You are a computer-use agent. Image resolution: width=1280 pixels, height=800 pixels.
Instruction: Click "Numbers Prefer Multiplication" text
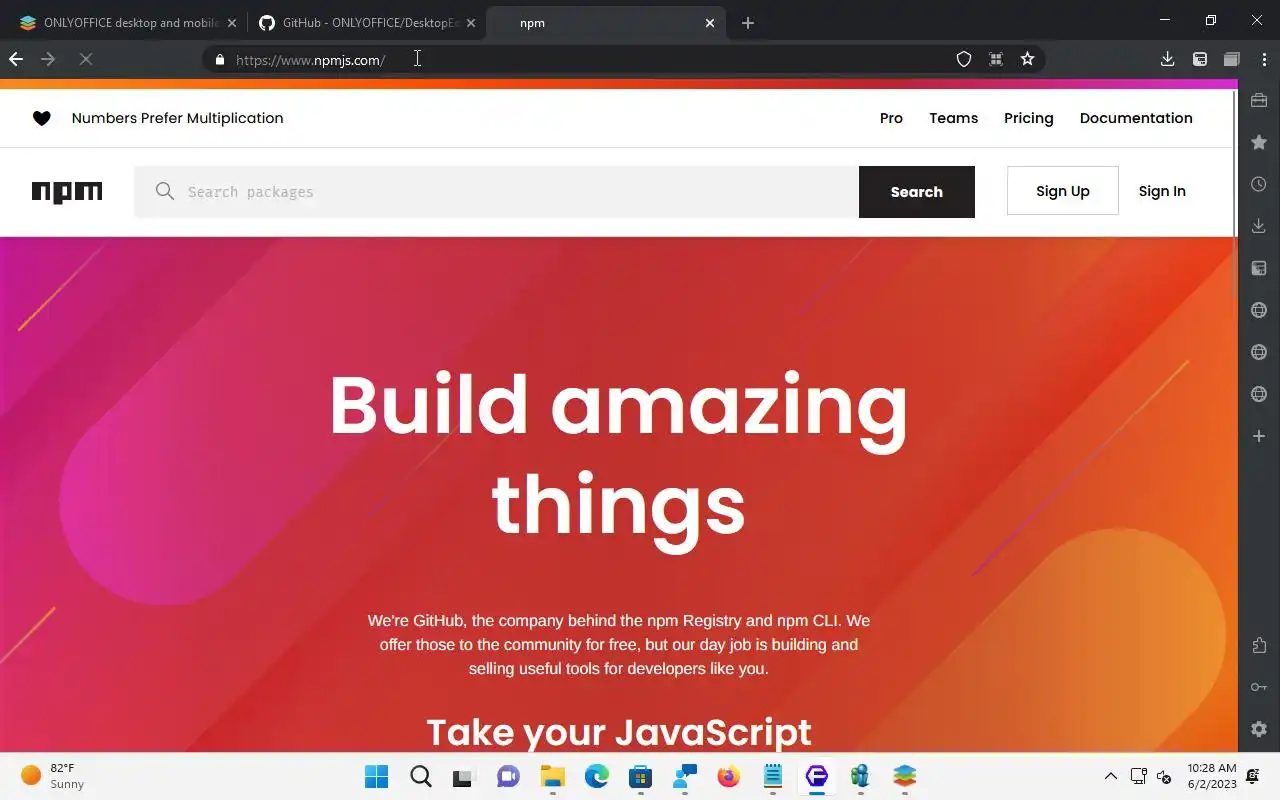[178, 118]
